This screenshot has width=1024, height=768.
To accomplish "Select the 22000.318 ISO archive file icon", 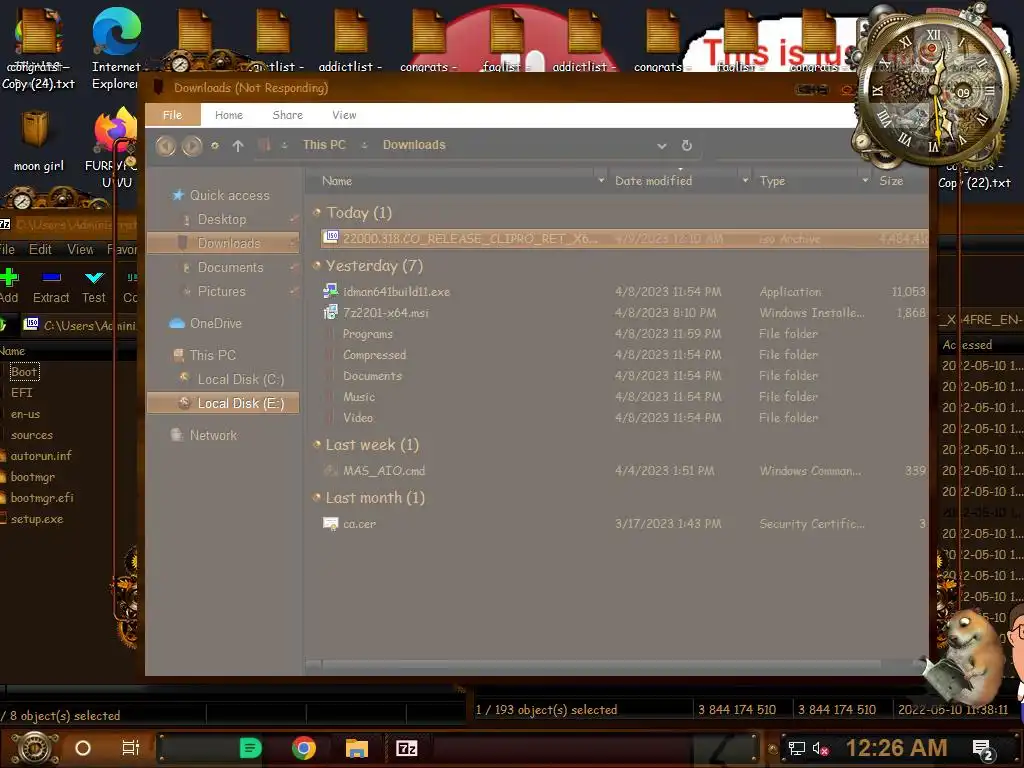I will click(x=331, y=237).
